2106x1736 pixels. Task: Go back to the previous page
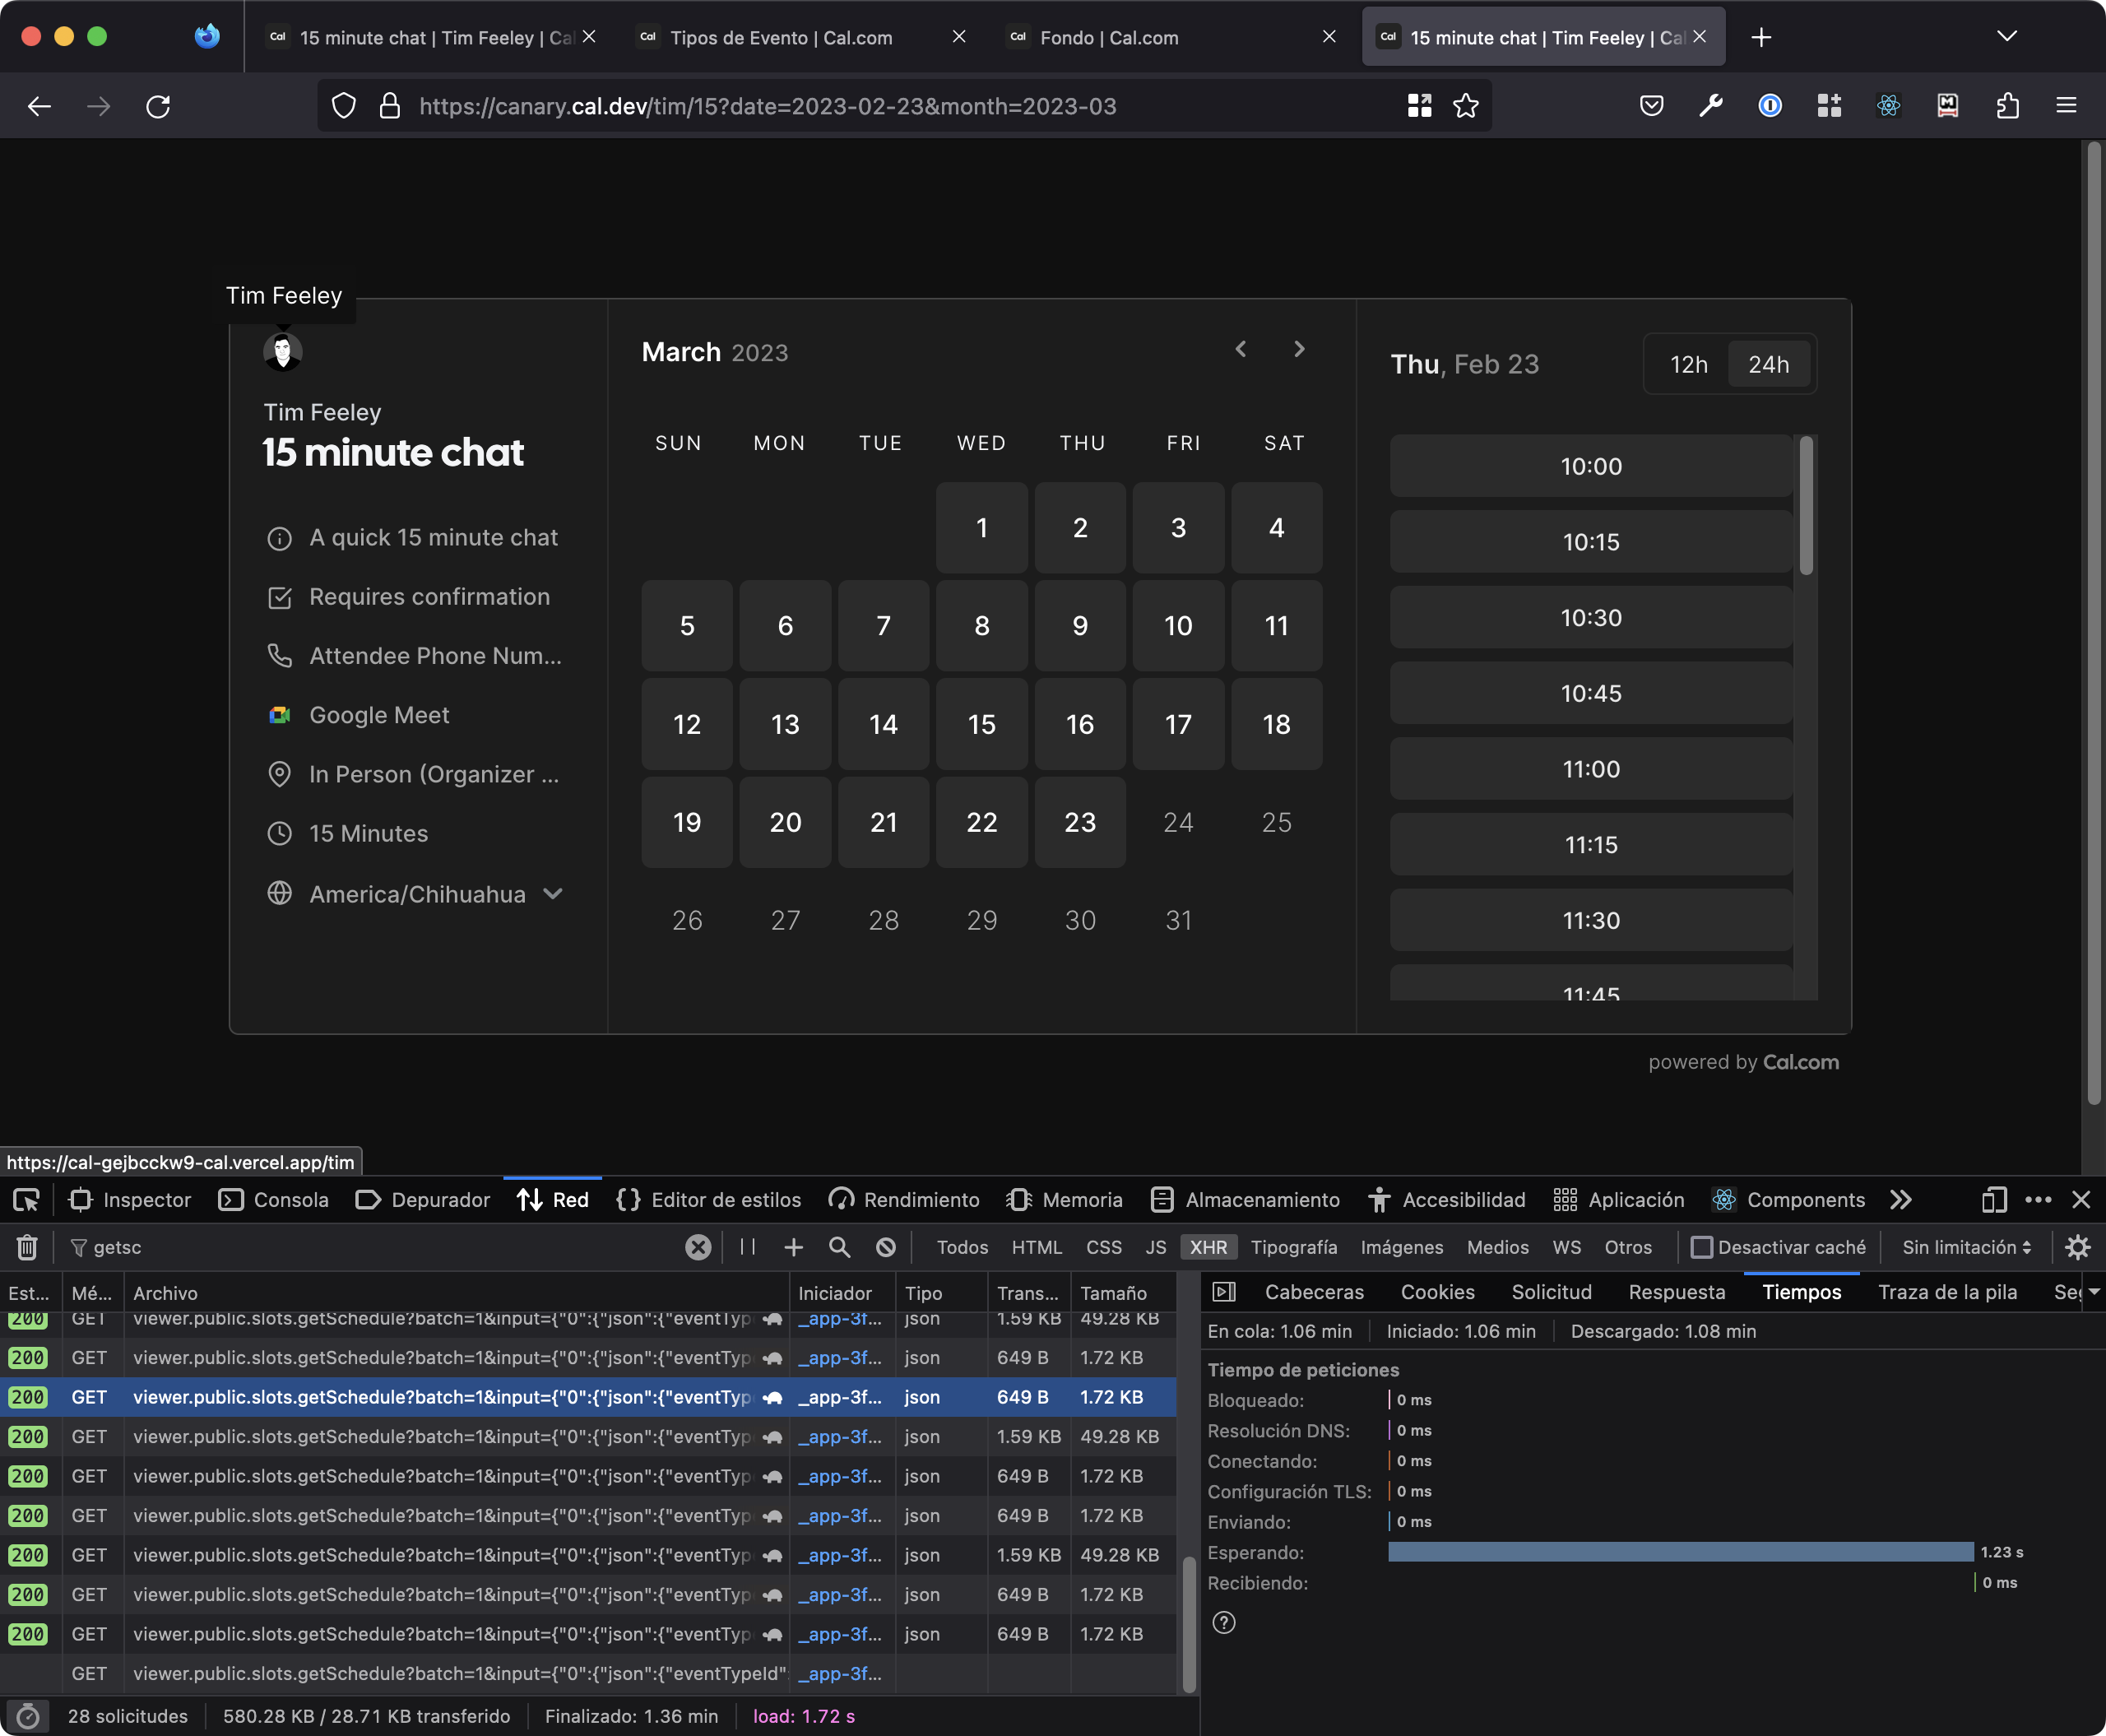[x=39, y=106]
